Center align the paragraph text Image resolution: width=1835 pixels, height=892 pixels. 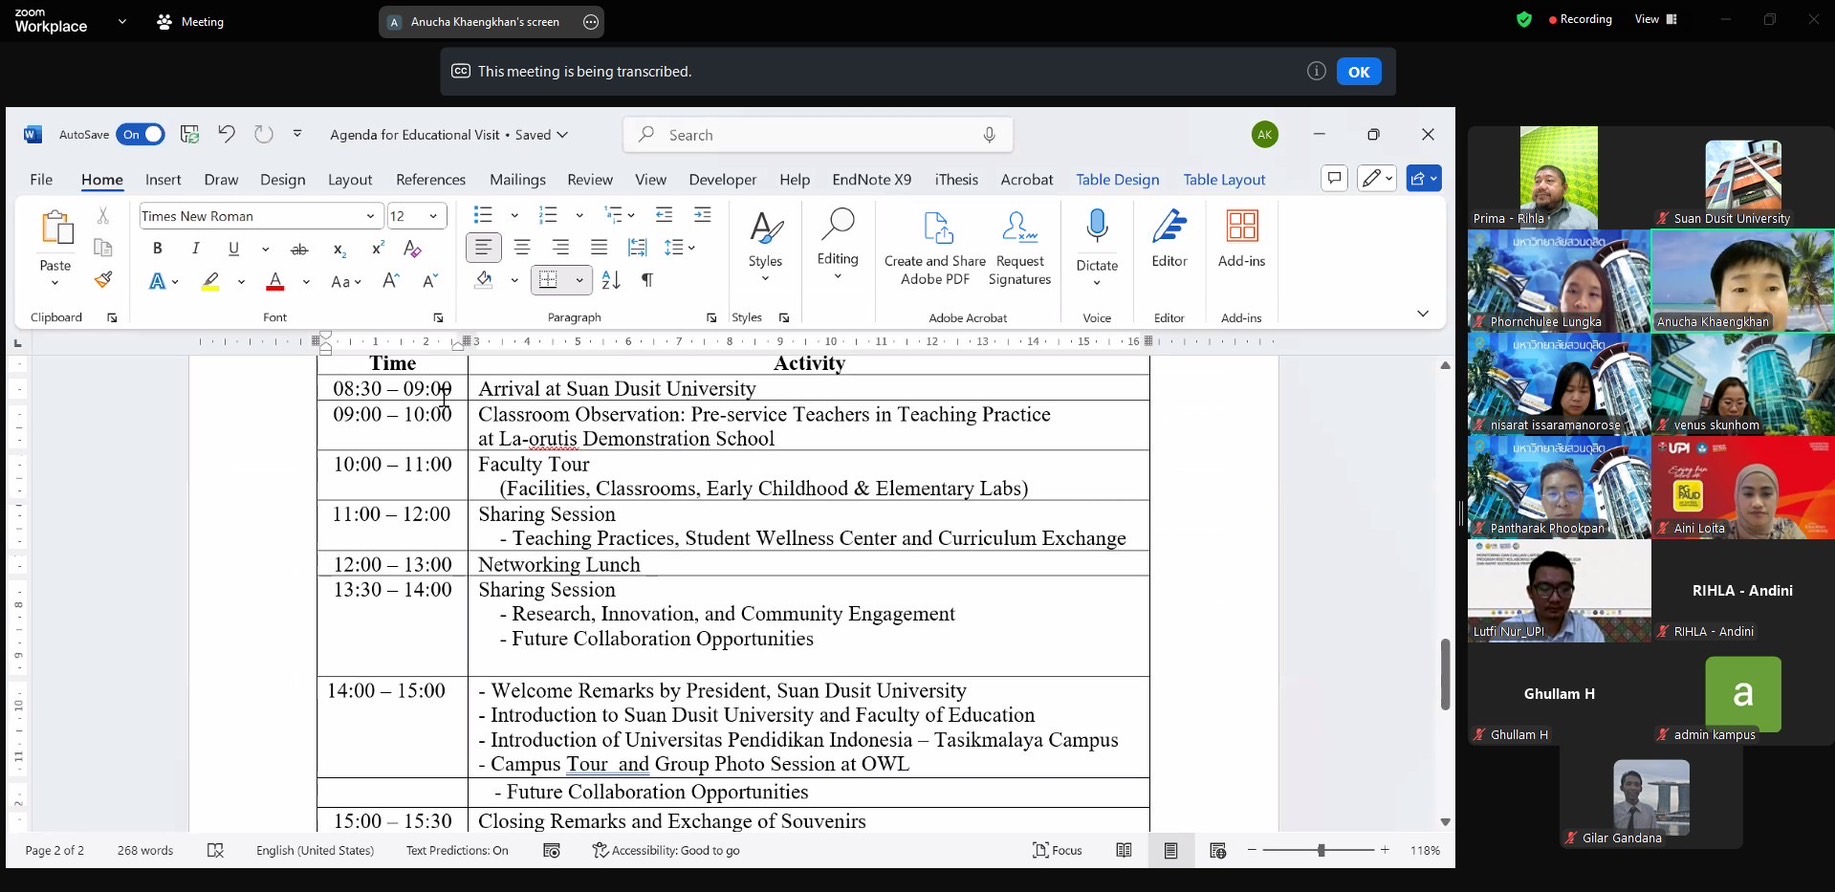522,248
